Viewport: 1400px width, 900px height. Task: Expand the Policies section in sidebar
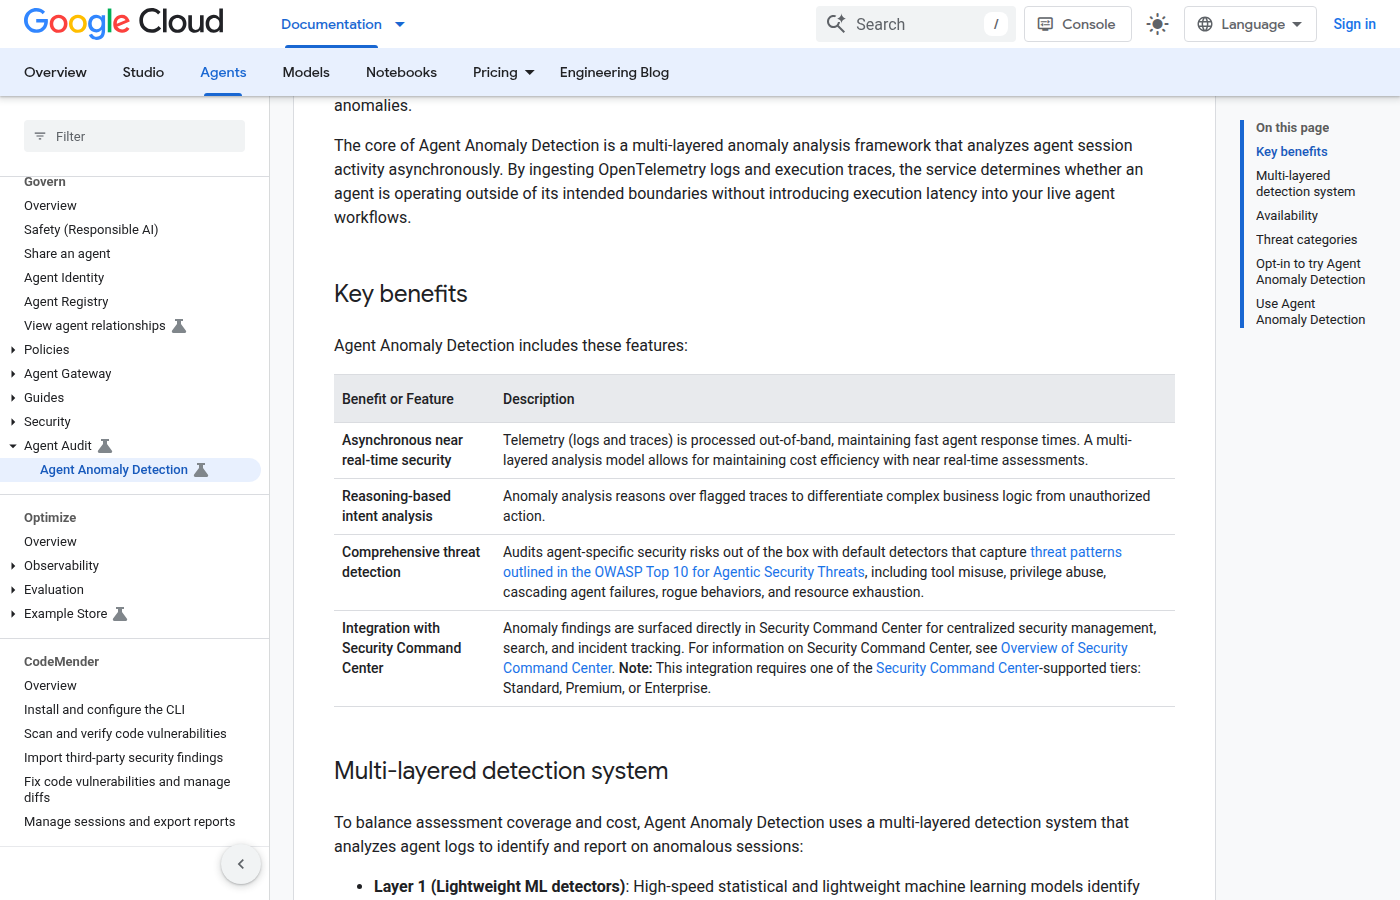tap(13, 350)
